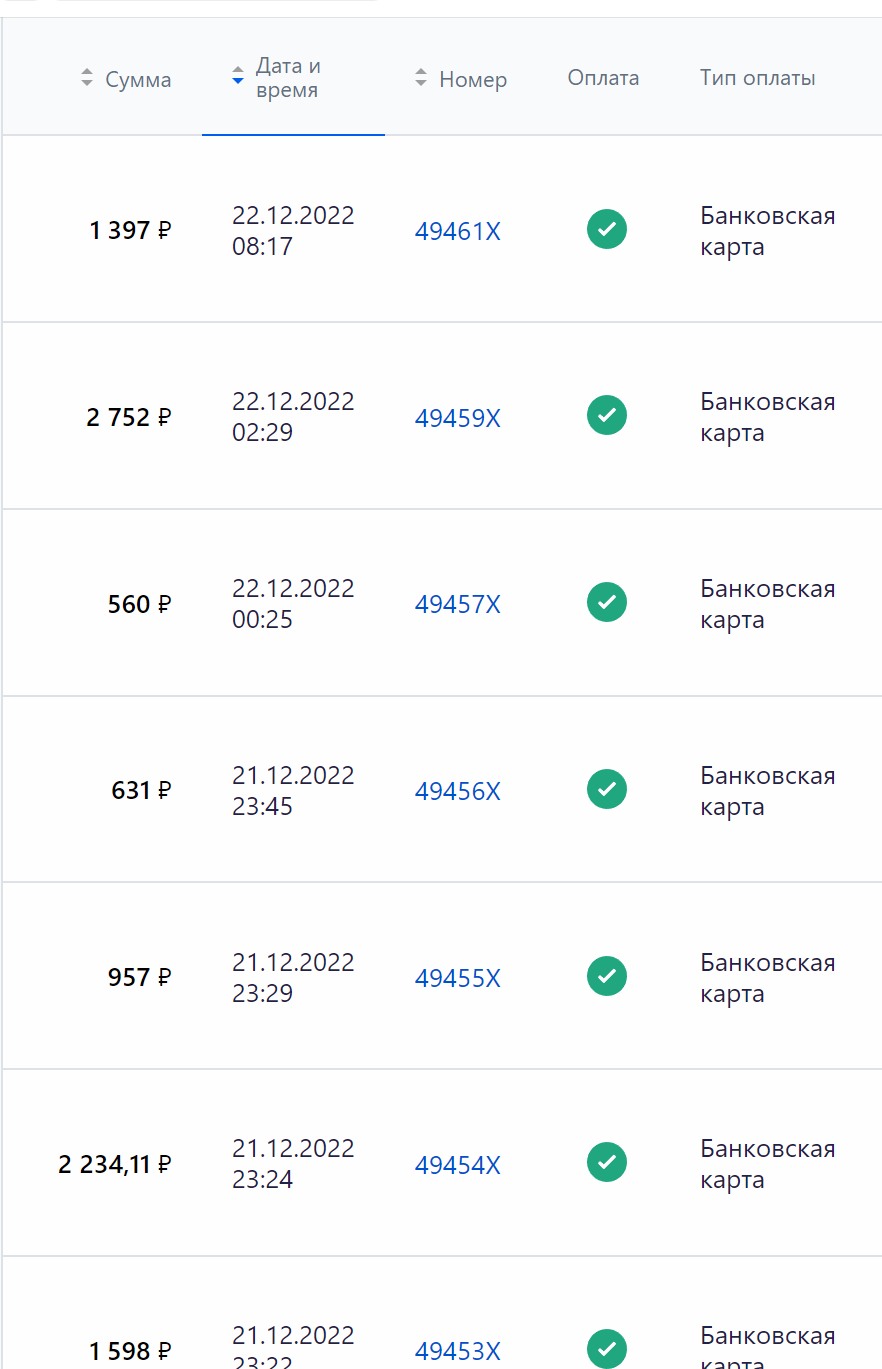The width and height of the screenshot is (882, 1369).
Task: Click green payment checkmark for order 49461X
Action: (x=607, y=229)
